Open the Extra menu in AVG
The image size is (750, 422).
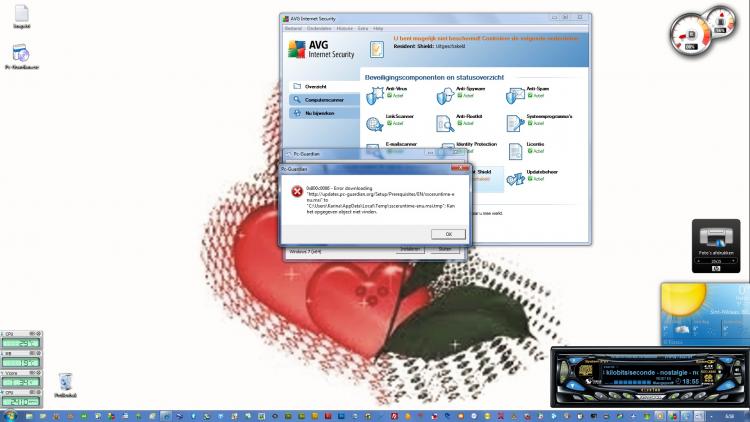[x=363, y=29]
